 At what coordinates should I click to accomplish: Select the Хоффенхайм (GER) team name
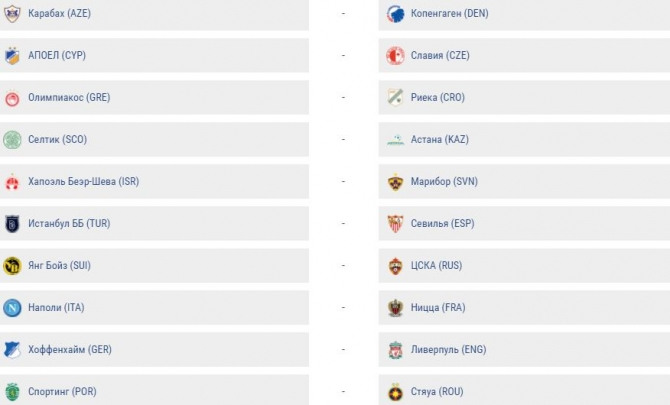point(70,350)
